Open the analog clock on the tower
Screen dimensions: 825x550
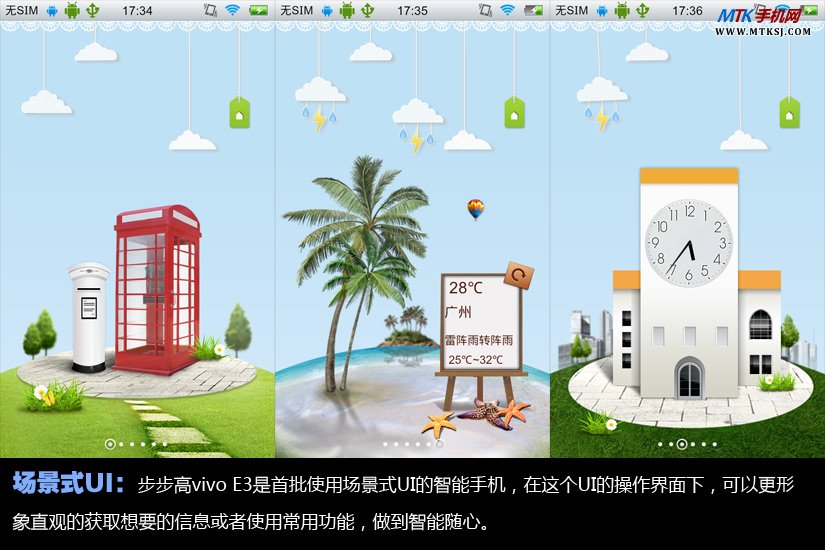688,241
